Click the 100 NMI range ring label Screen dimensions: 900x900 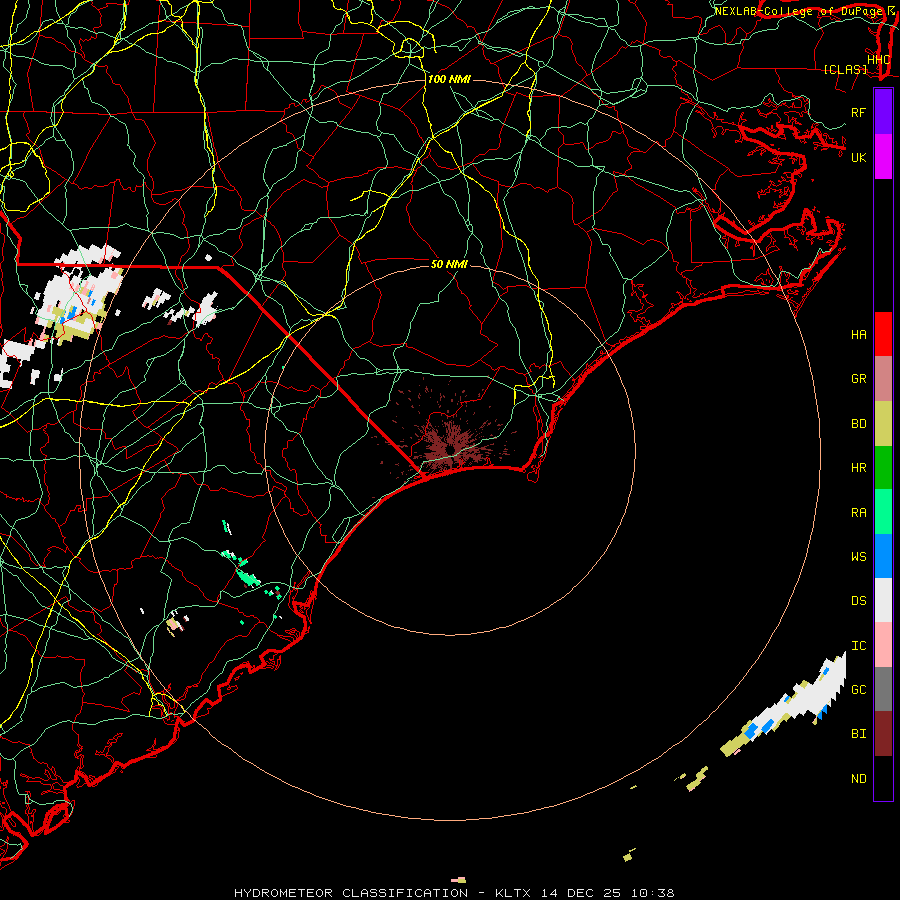pos(449,79)
